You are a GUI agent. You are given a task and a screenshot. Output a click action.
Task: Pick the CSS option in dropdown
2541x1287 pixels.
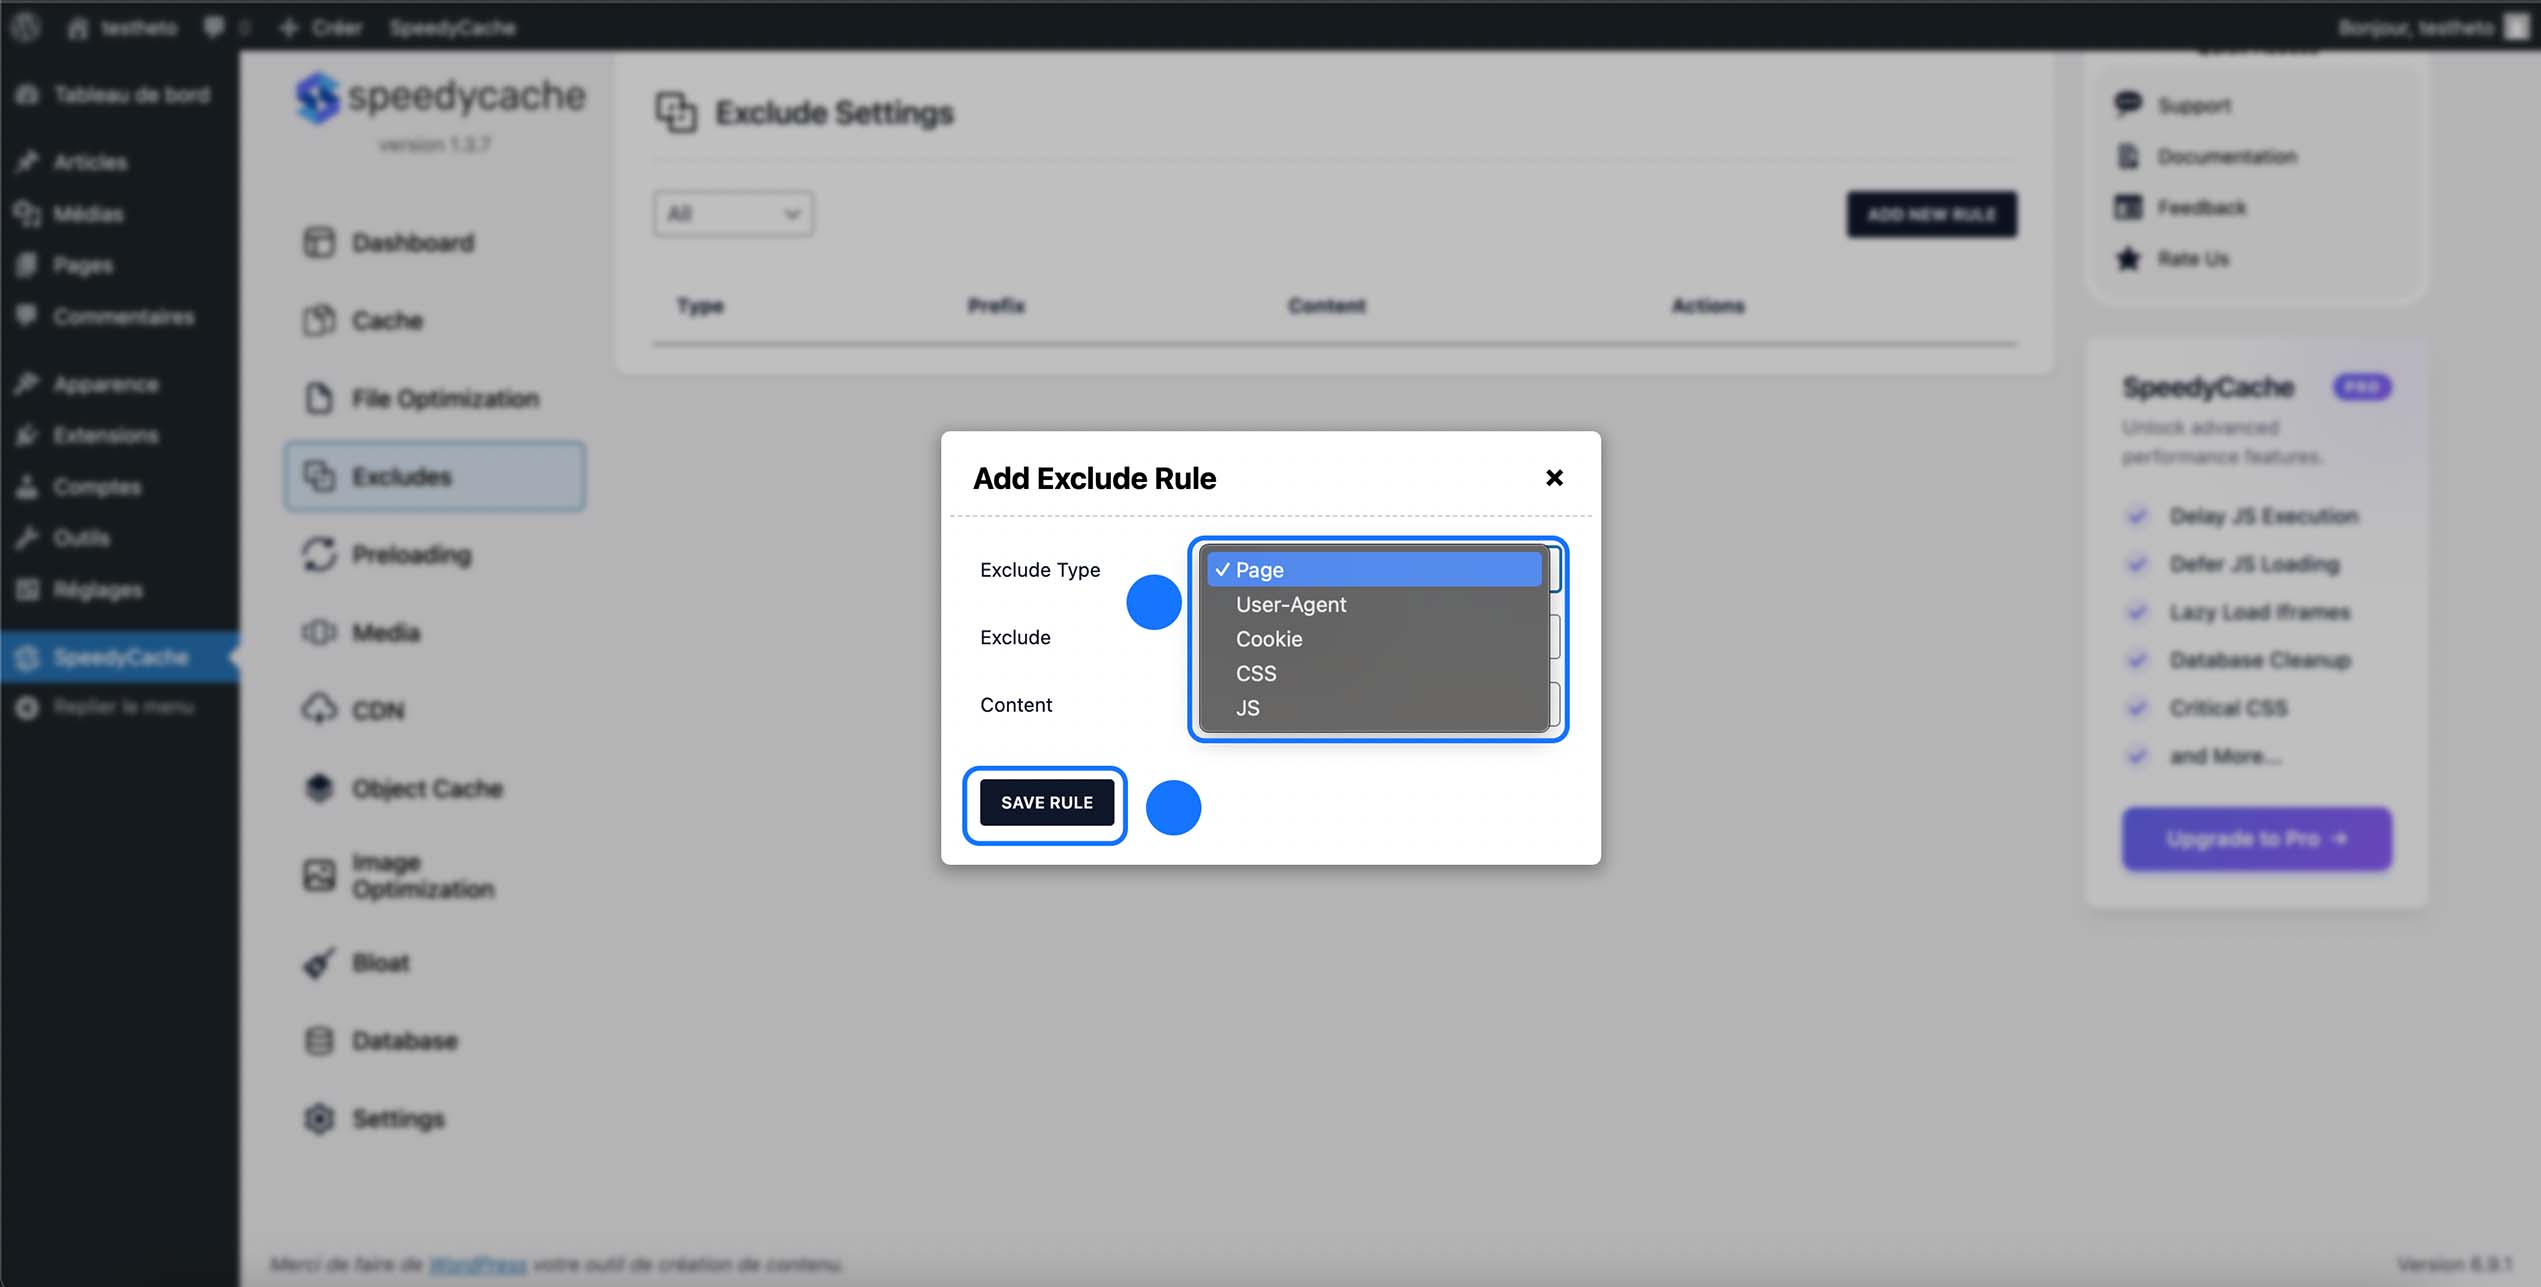click(1255, 673)
